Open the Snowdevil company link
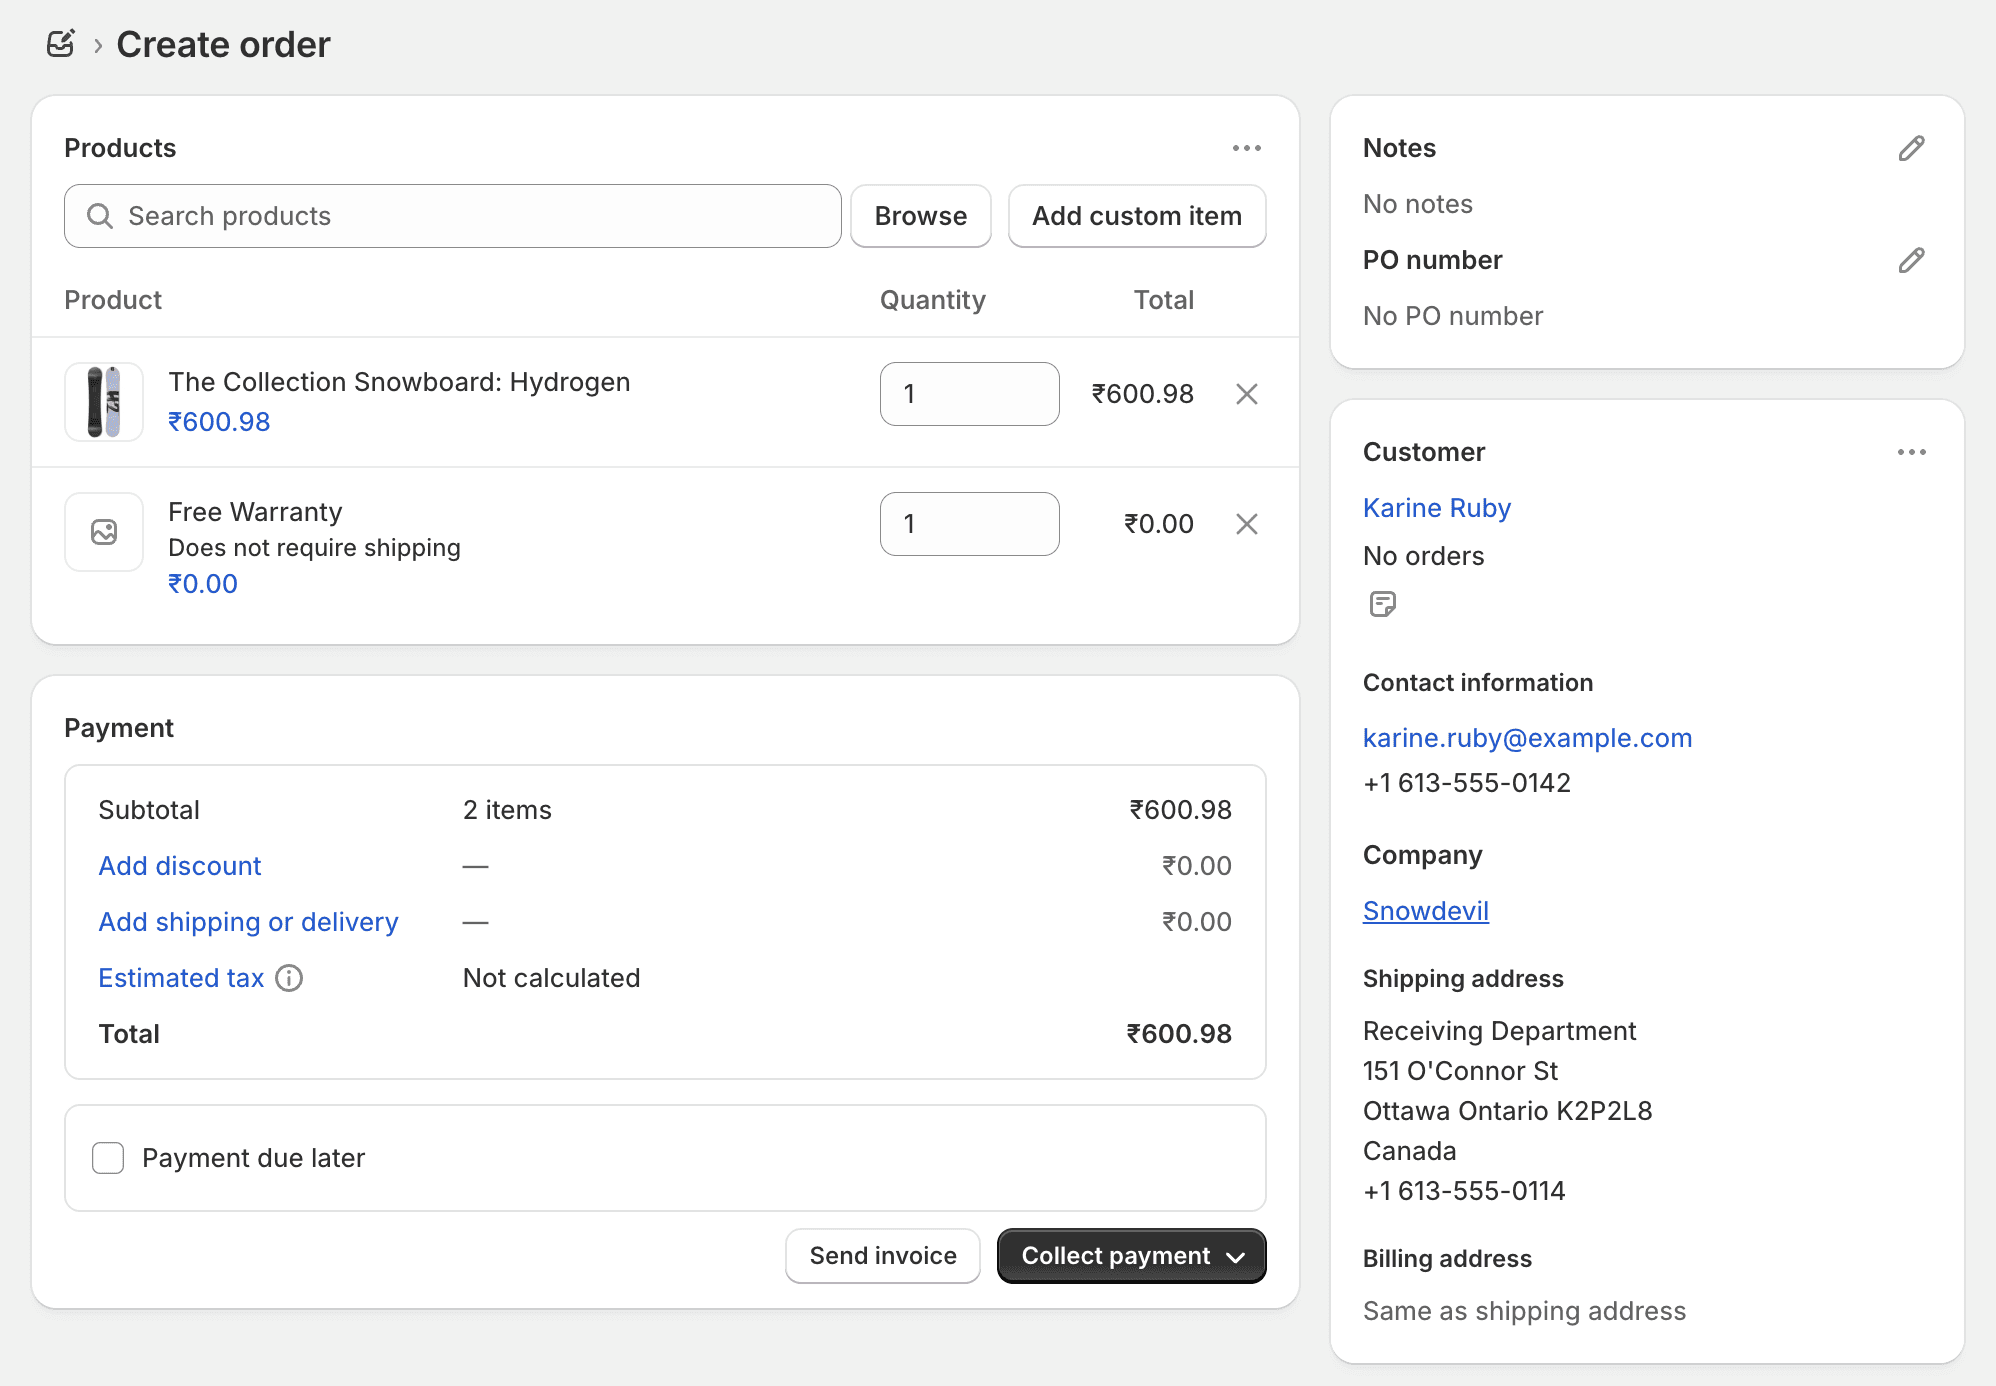The width and height of the screenshot is (1996, 1386). 1425,911
